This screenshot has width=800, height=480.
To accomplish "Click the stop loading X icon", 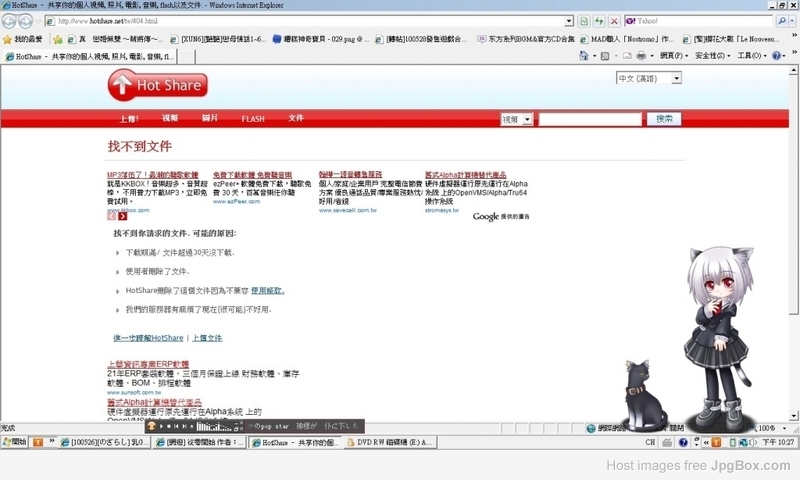I will 614,21.
